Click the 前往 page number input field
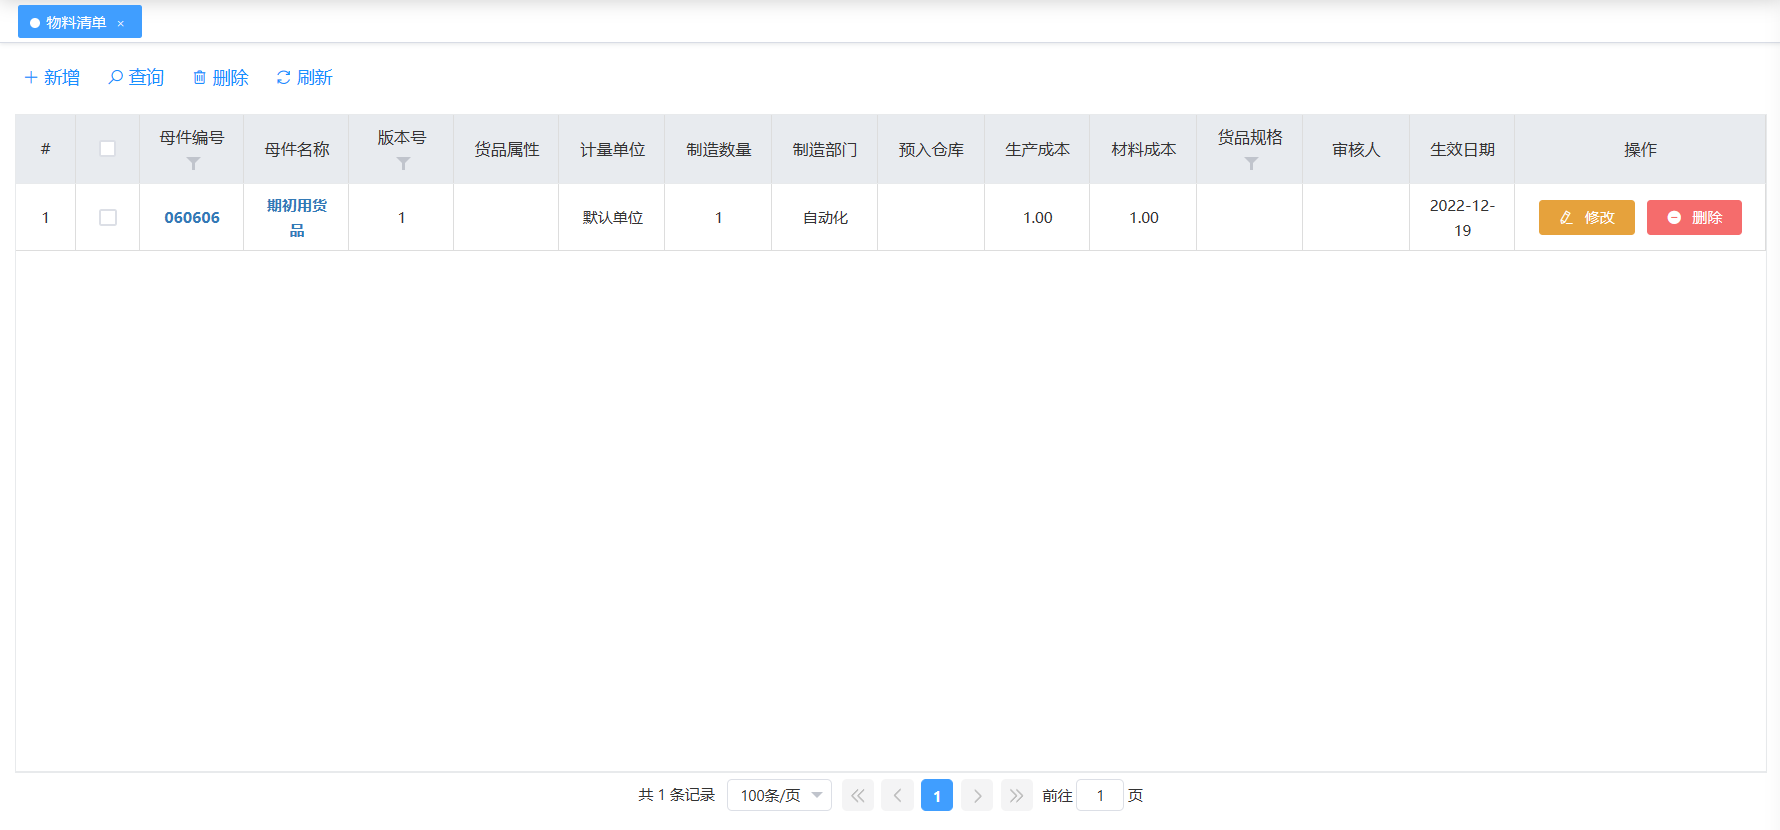This screenshot has width=1780, height=830. pos(1100,796)
